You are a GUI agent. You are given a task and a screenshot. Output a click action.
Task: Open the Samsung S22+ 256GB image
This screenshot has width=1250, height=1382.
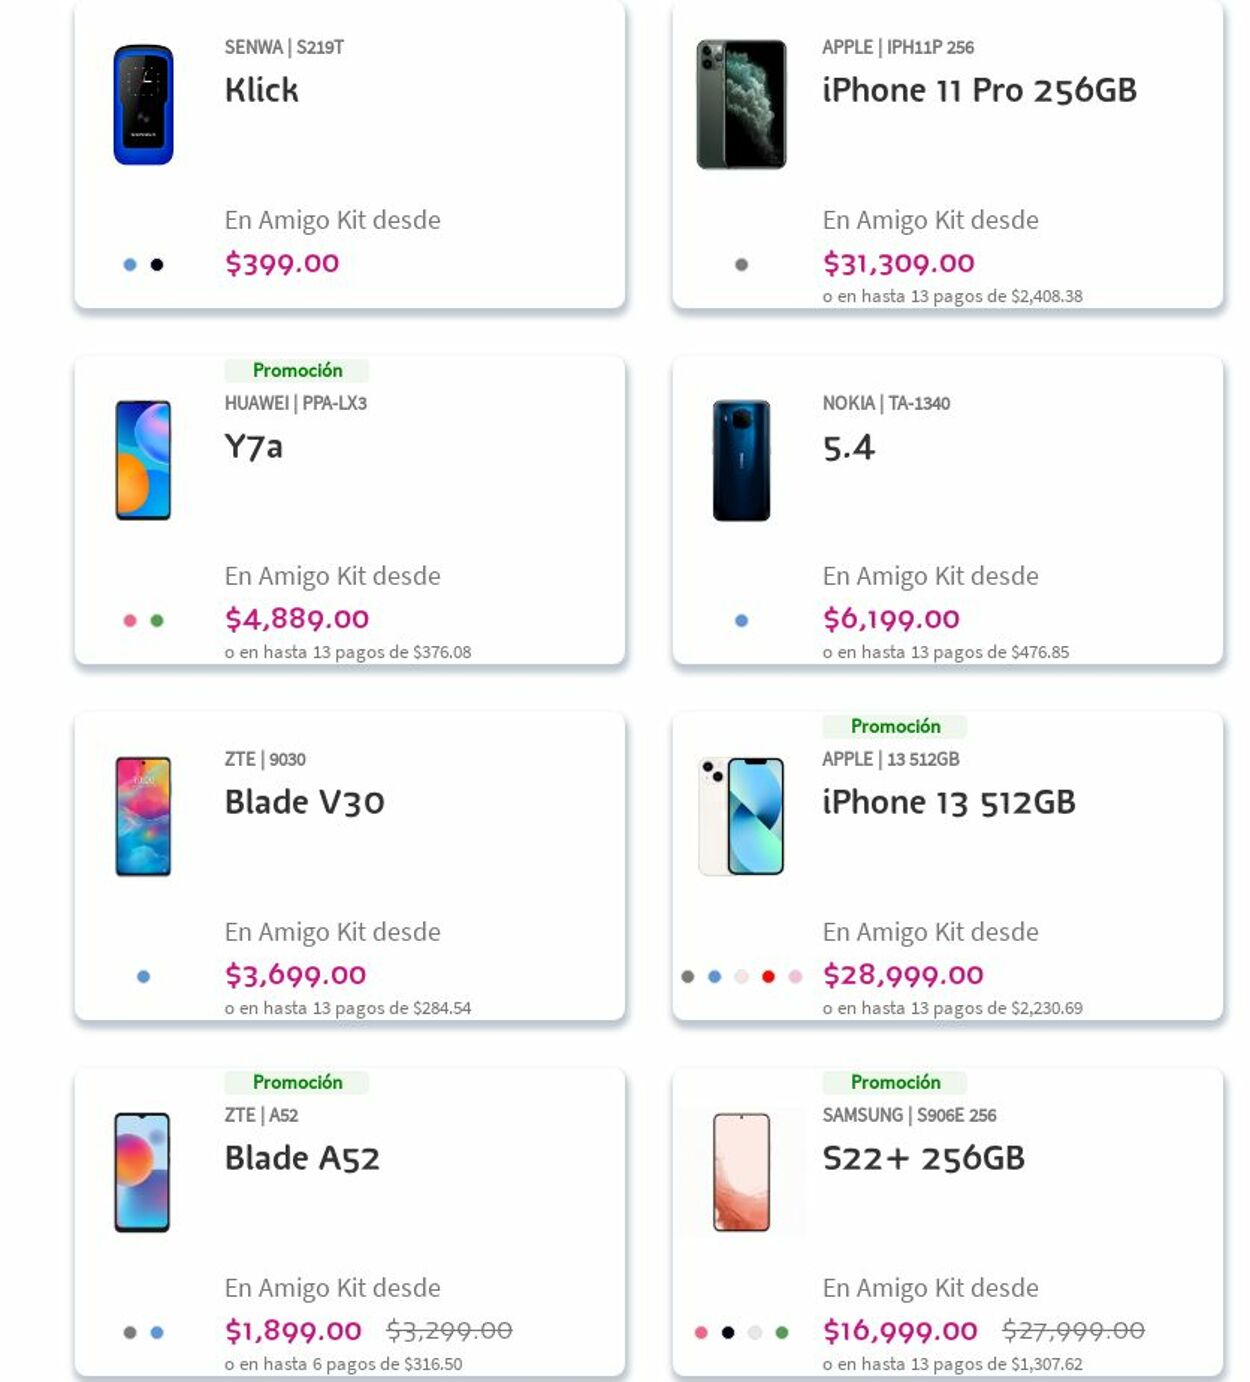(x=741, y=1172)
